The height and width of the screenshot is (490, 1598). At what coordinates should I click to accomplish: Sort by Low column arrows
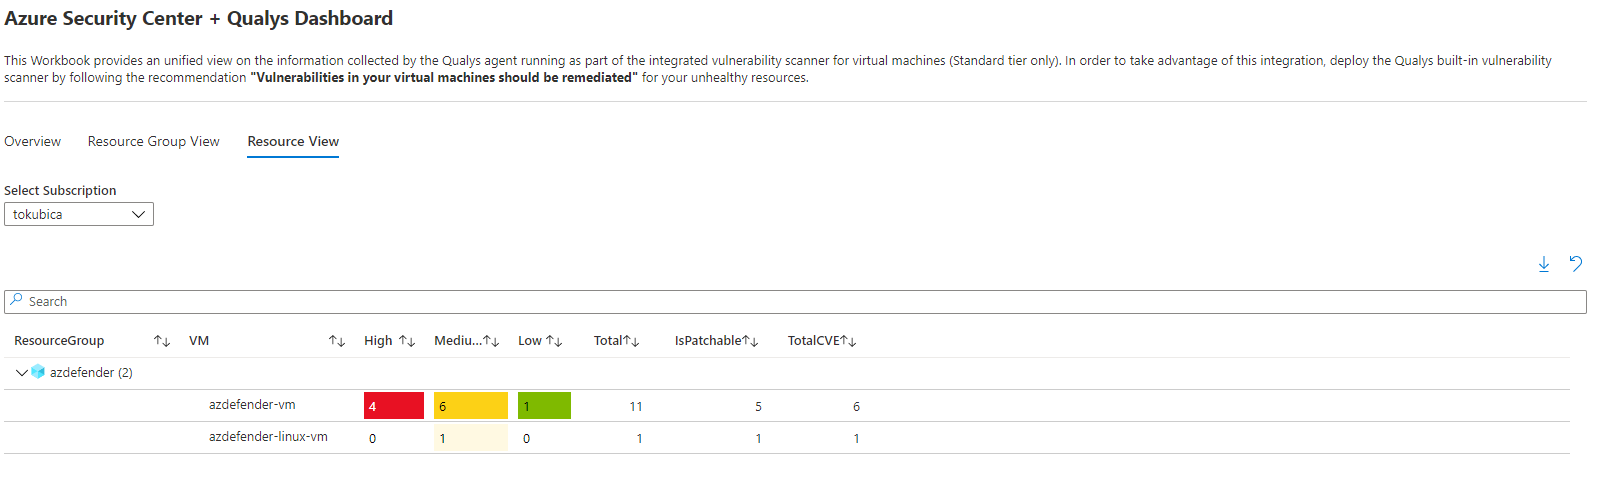554,341
